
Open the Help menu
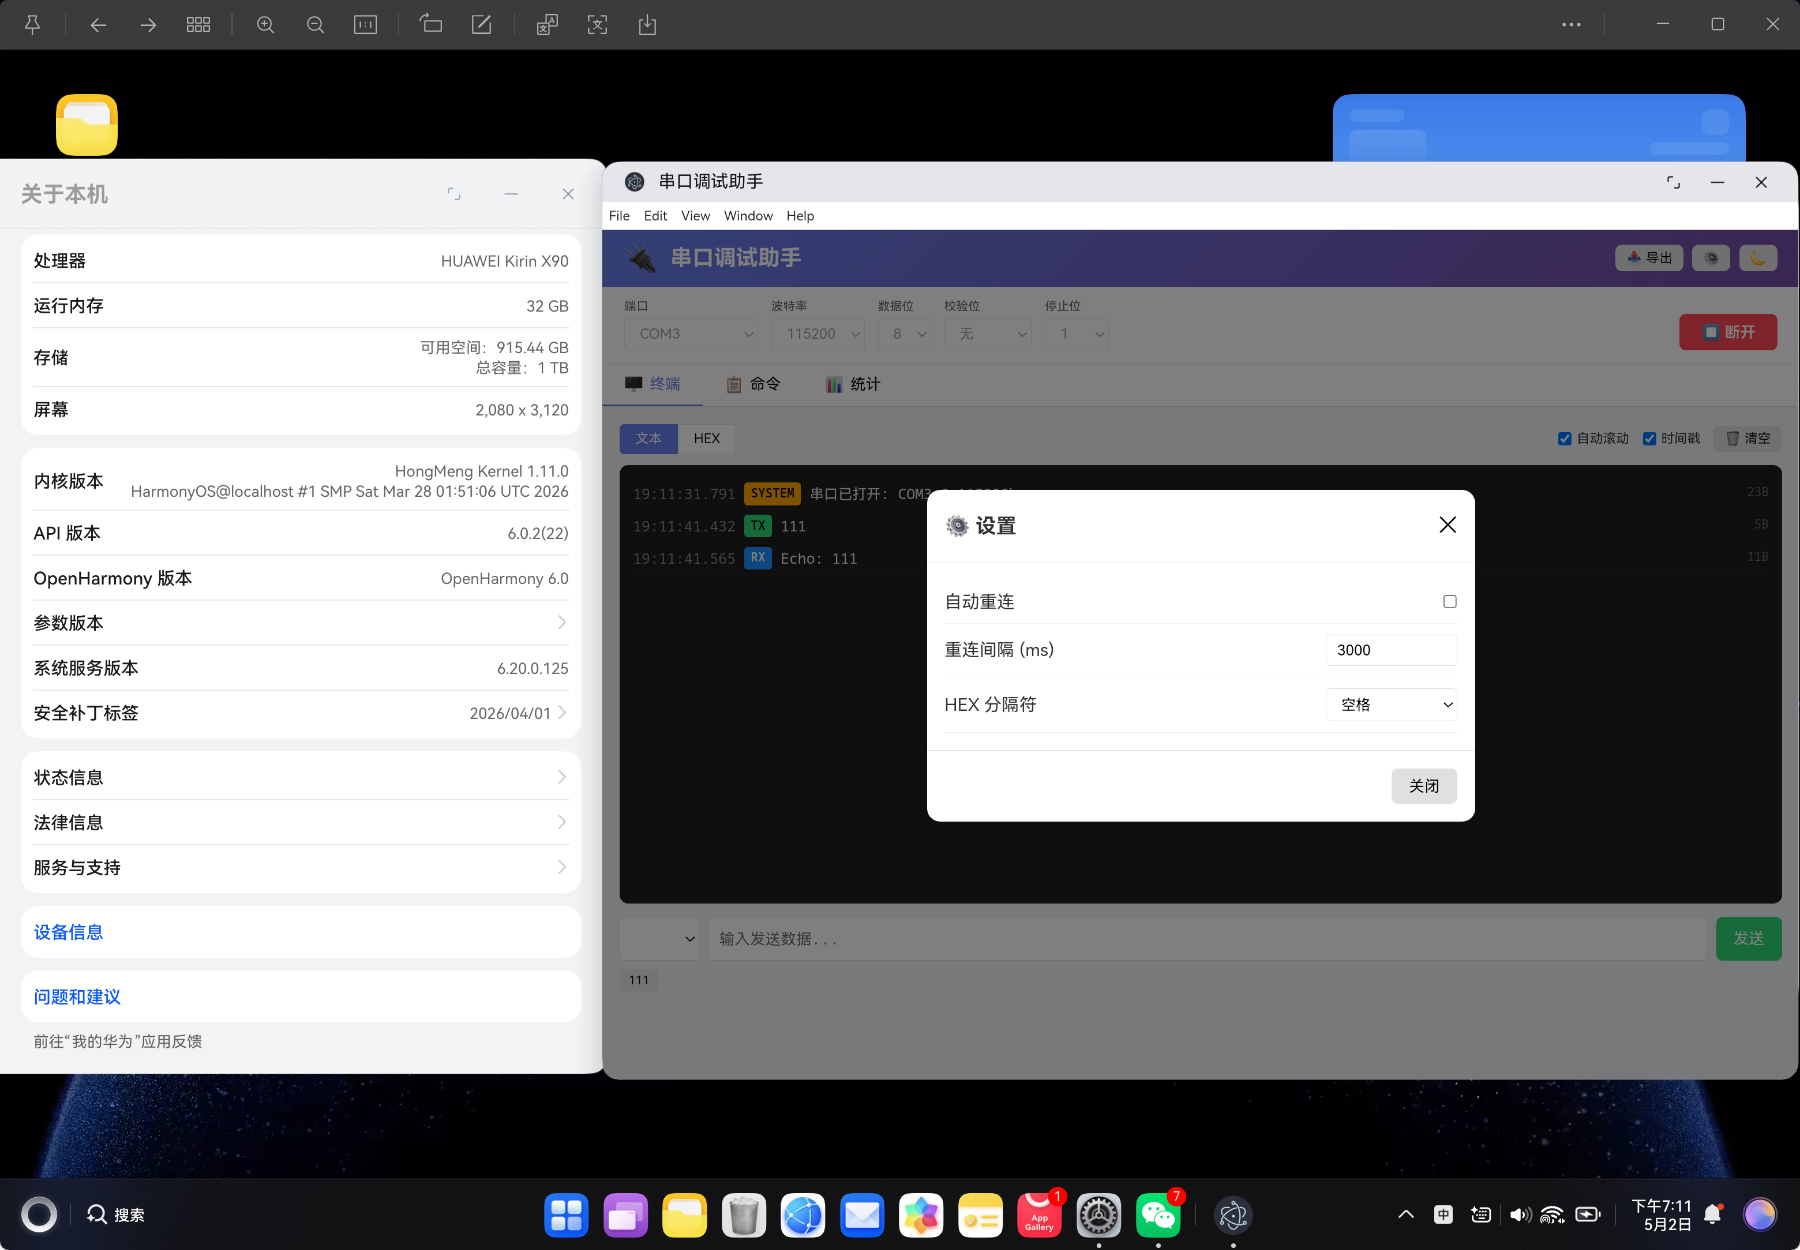(x=800, y=216)
